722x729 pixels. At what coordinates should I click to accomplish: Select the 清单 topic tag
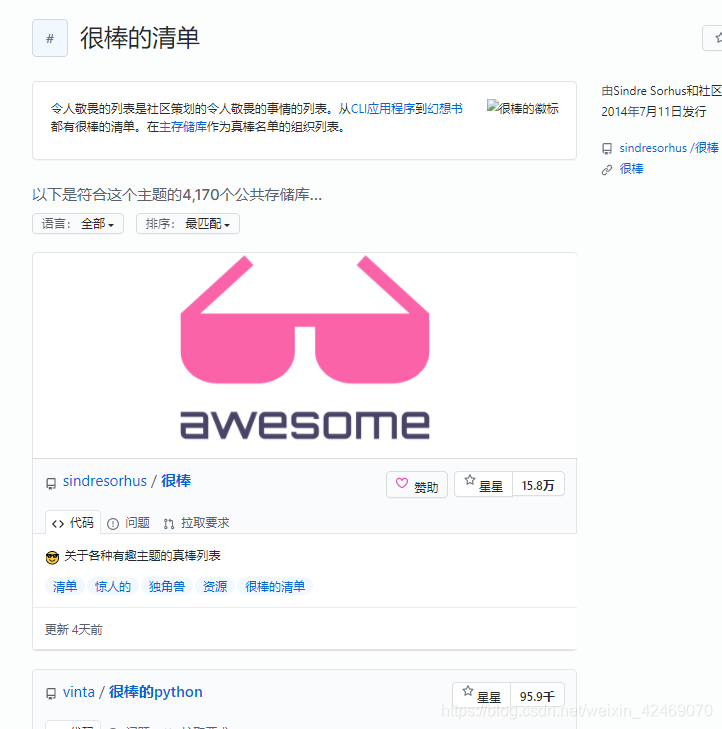click(65, 586)
